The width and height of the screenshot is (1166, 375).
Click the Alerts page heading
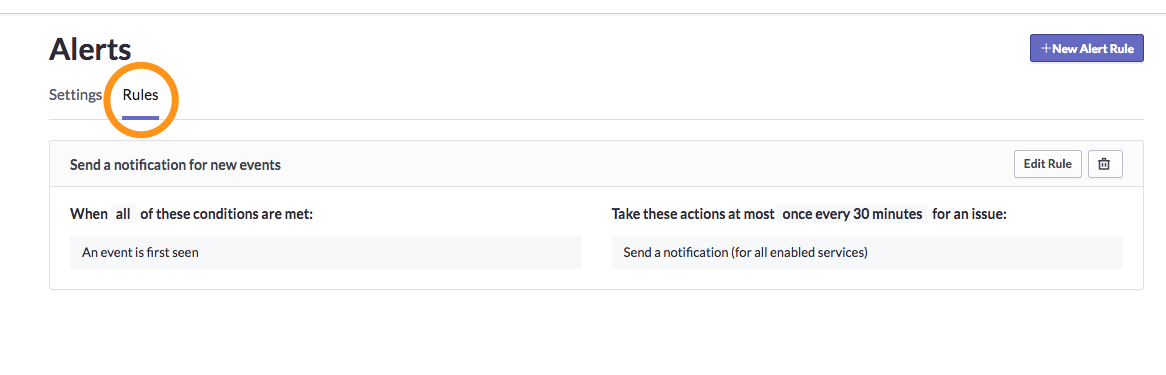(x=90, y=50)
